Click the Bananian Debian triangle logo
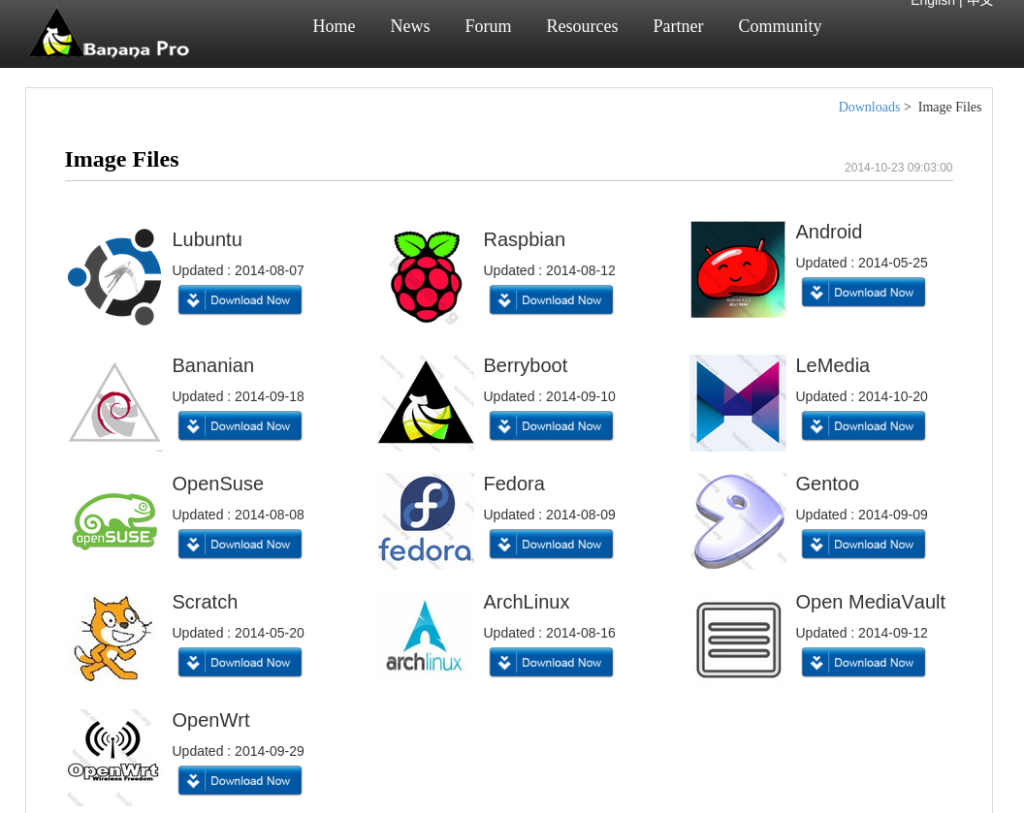Screen dimensions: 1024x813 pyautogui.click(x=114, y=403)
